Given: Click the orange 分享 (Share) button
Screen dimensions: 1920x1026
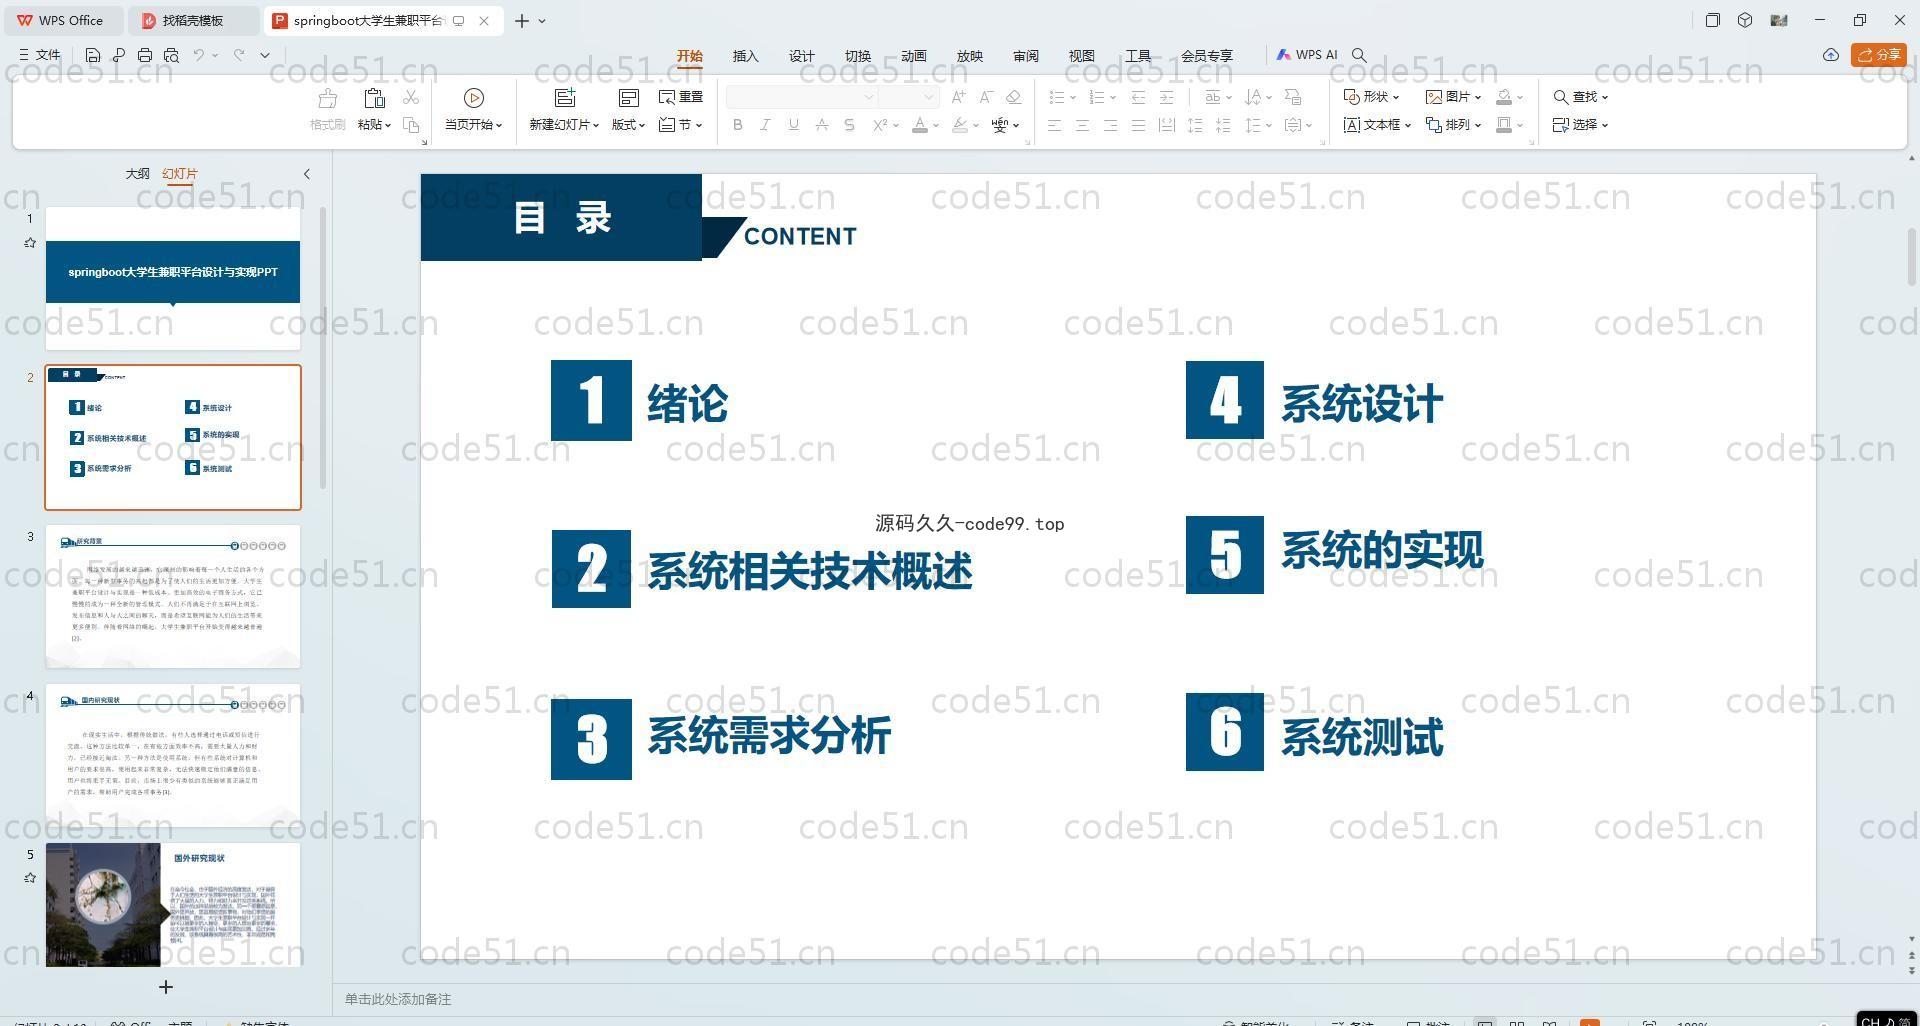Looking at the screenshot, I should (1879, 55).
